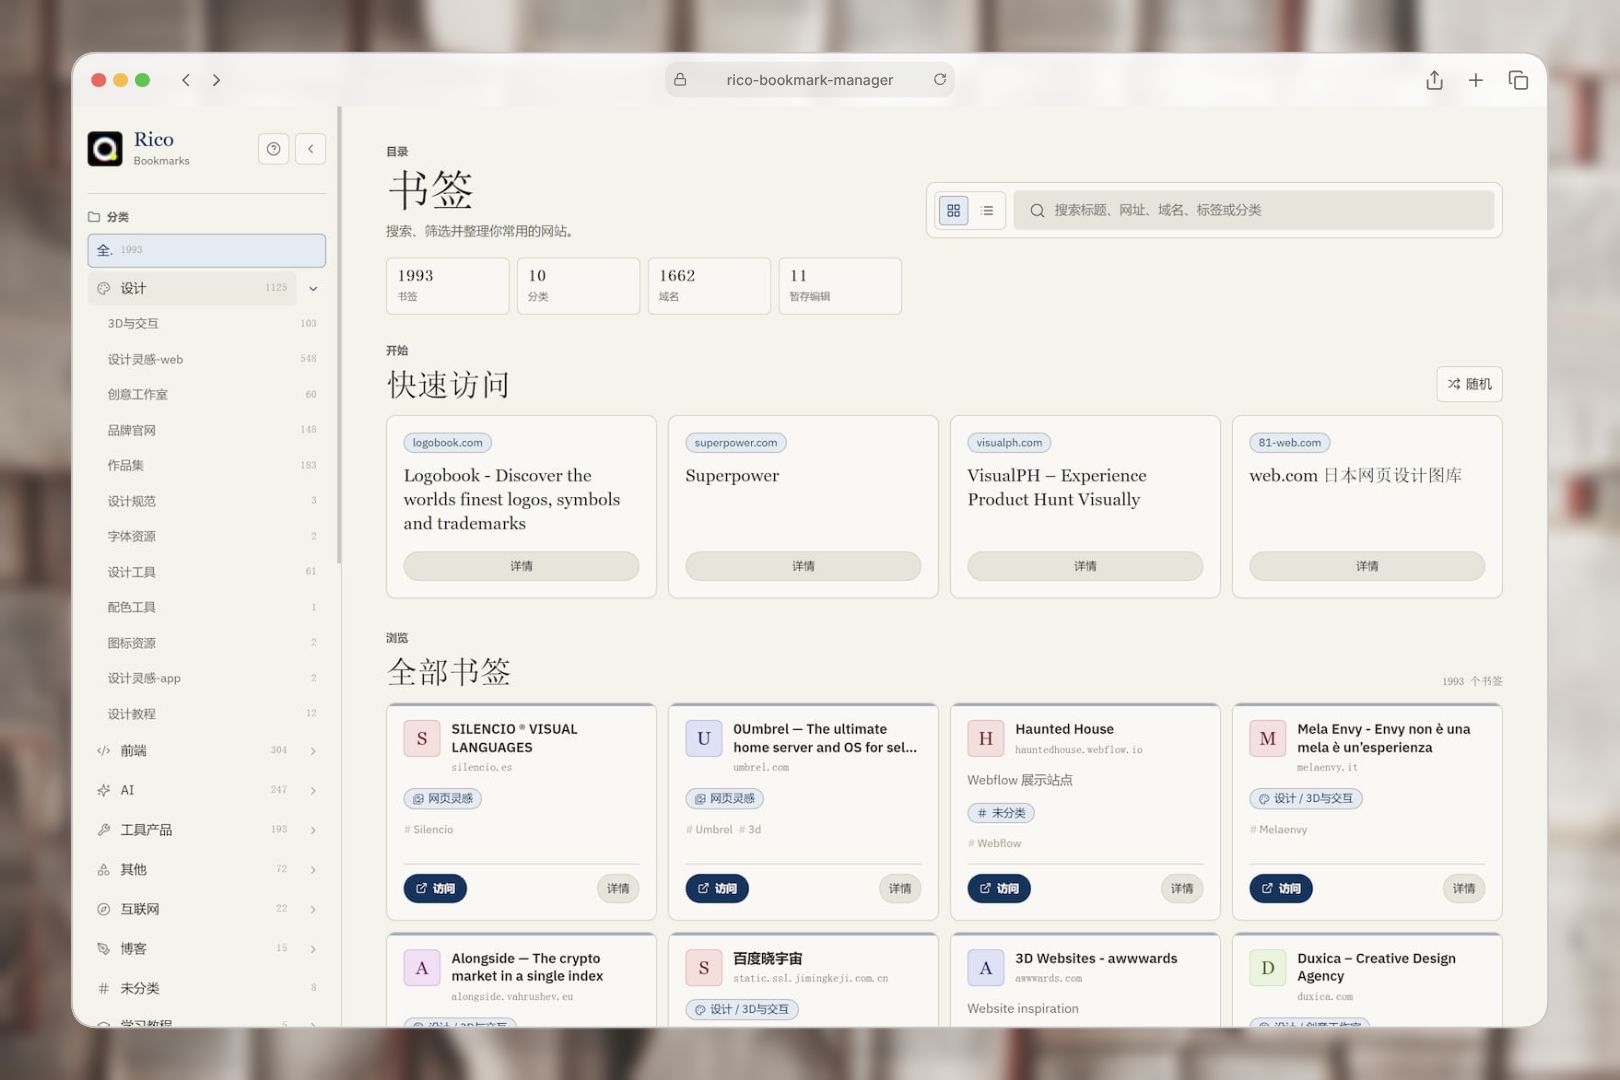The height and width of the screenshot is (1080, 1620).
Task: Click the logobook.com domain tag
Action: [x=448, y=443]
